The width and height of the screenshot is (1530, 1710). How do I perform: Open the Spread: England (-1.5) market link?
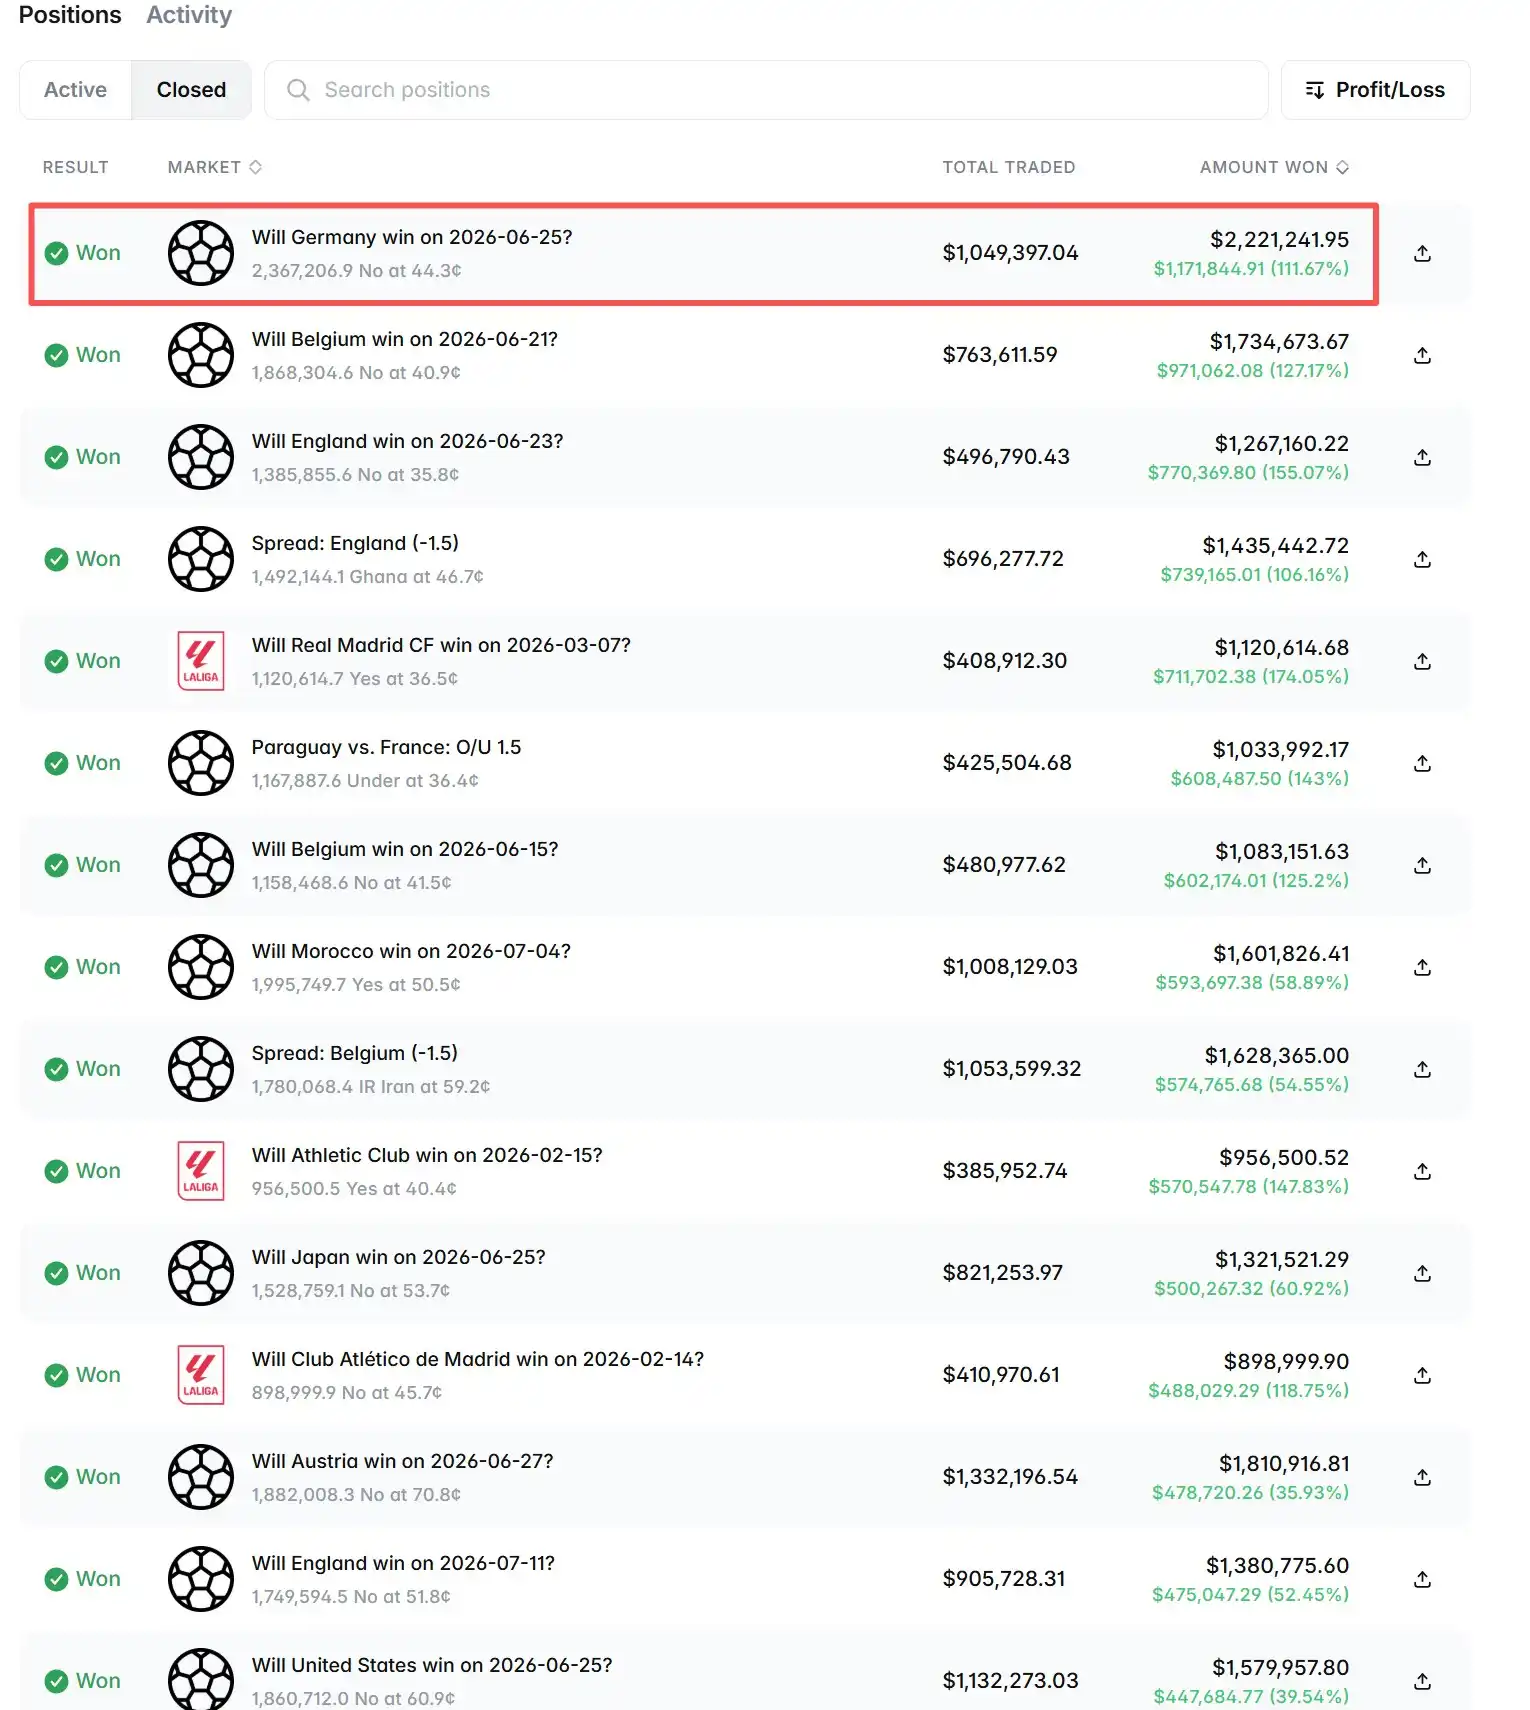355,543
